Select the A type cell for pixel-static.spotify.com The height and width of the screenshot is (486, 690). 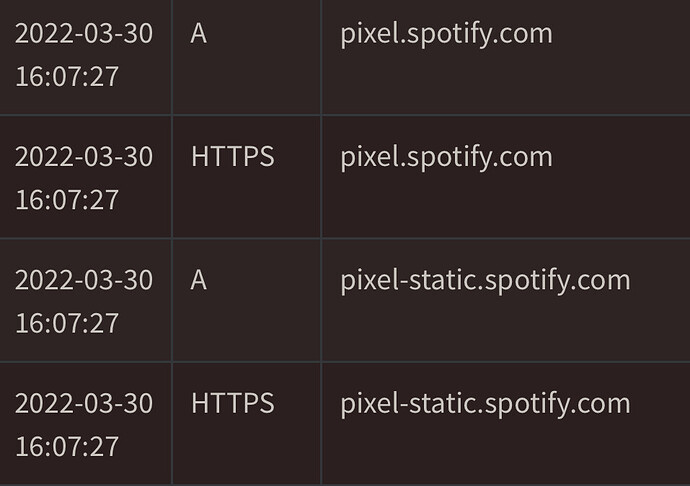click(x=199, y=280)
